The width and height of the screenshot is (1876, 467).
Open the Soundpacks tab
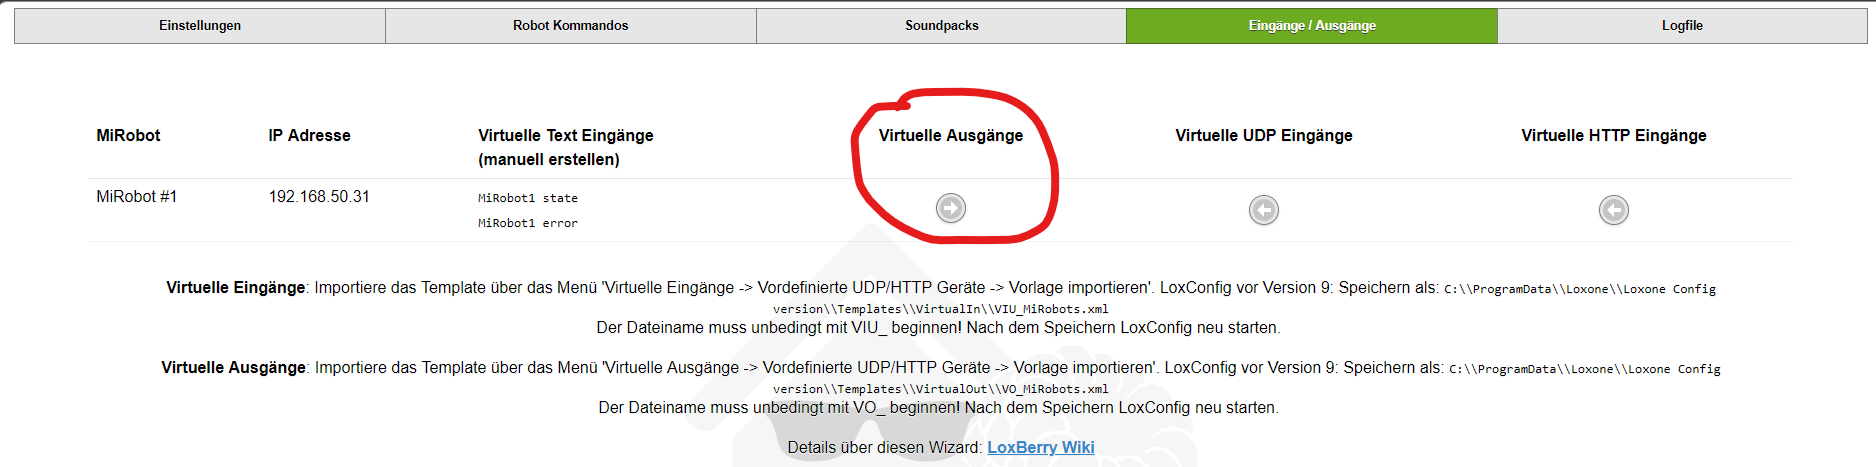(x=942, y=26)
